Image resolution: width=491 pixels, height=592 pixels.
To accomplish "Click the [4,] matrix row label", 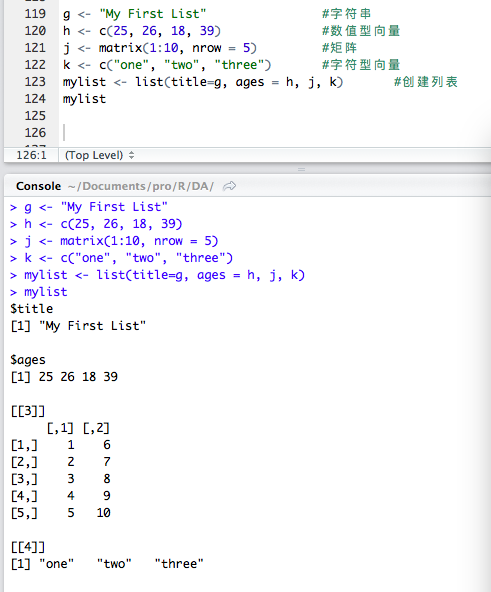I will (x=24, y=496).
